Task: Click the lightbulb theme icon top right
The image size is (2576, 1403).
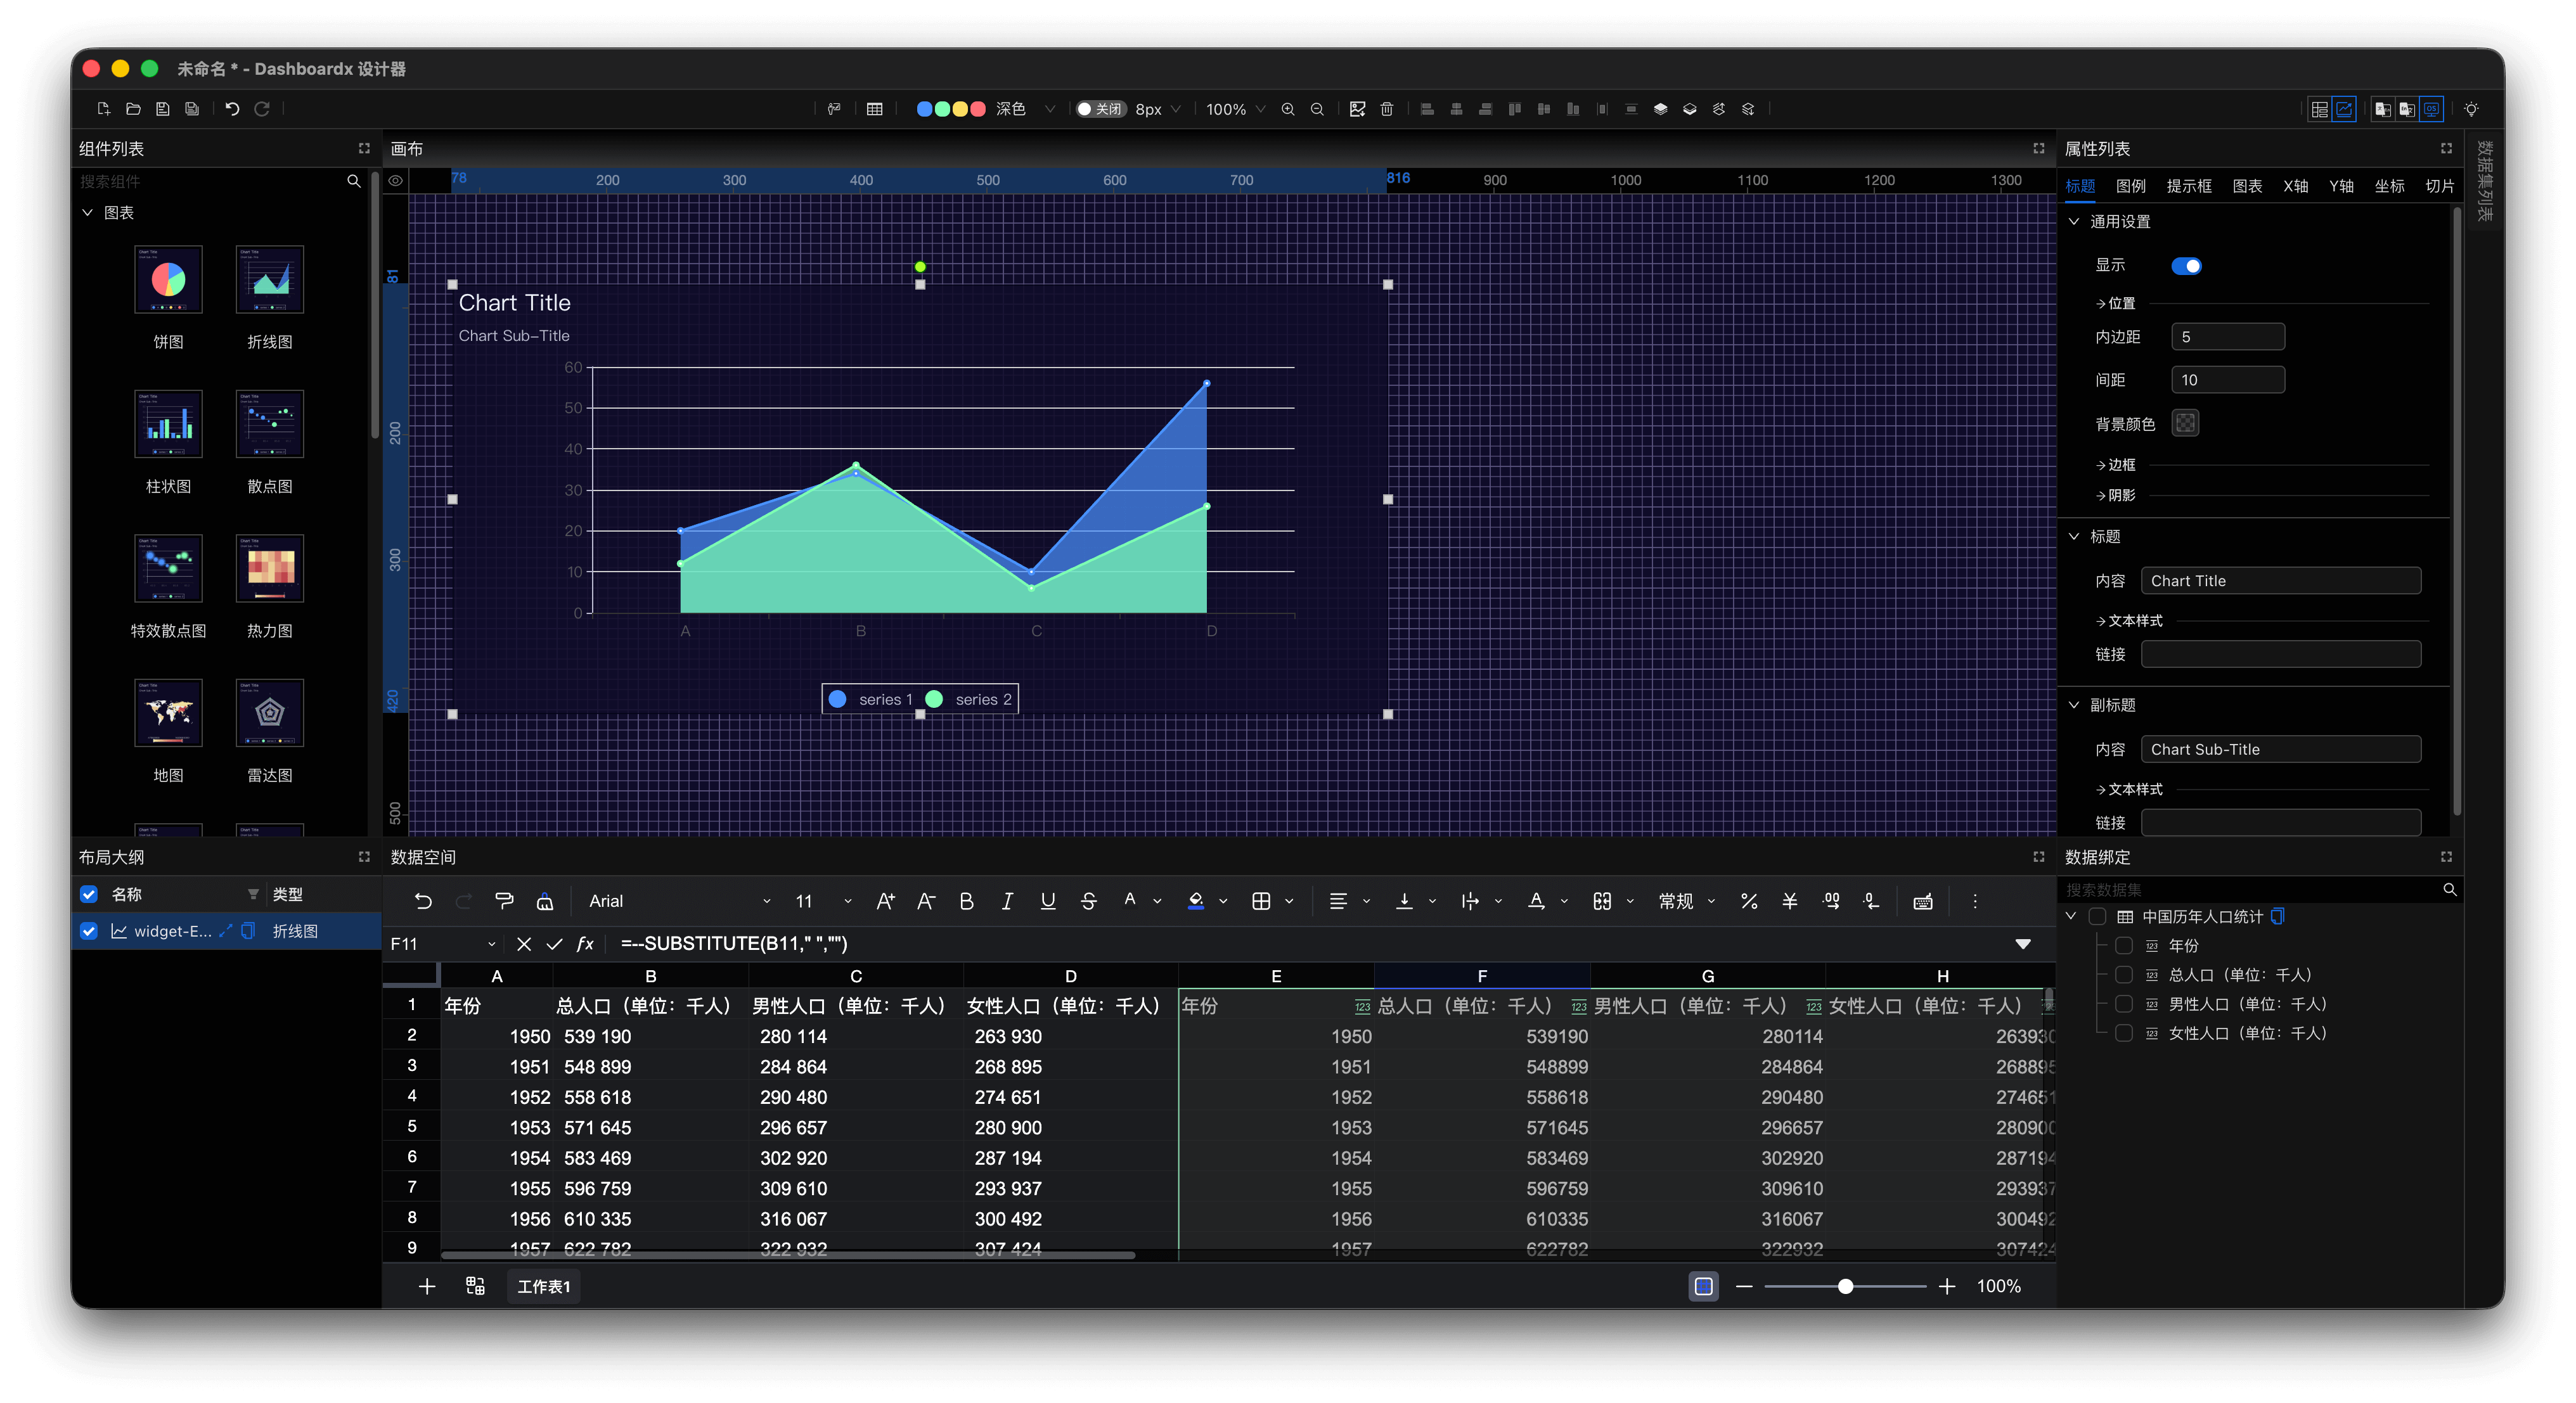Action: (2471, 109)
